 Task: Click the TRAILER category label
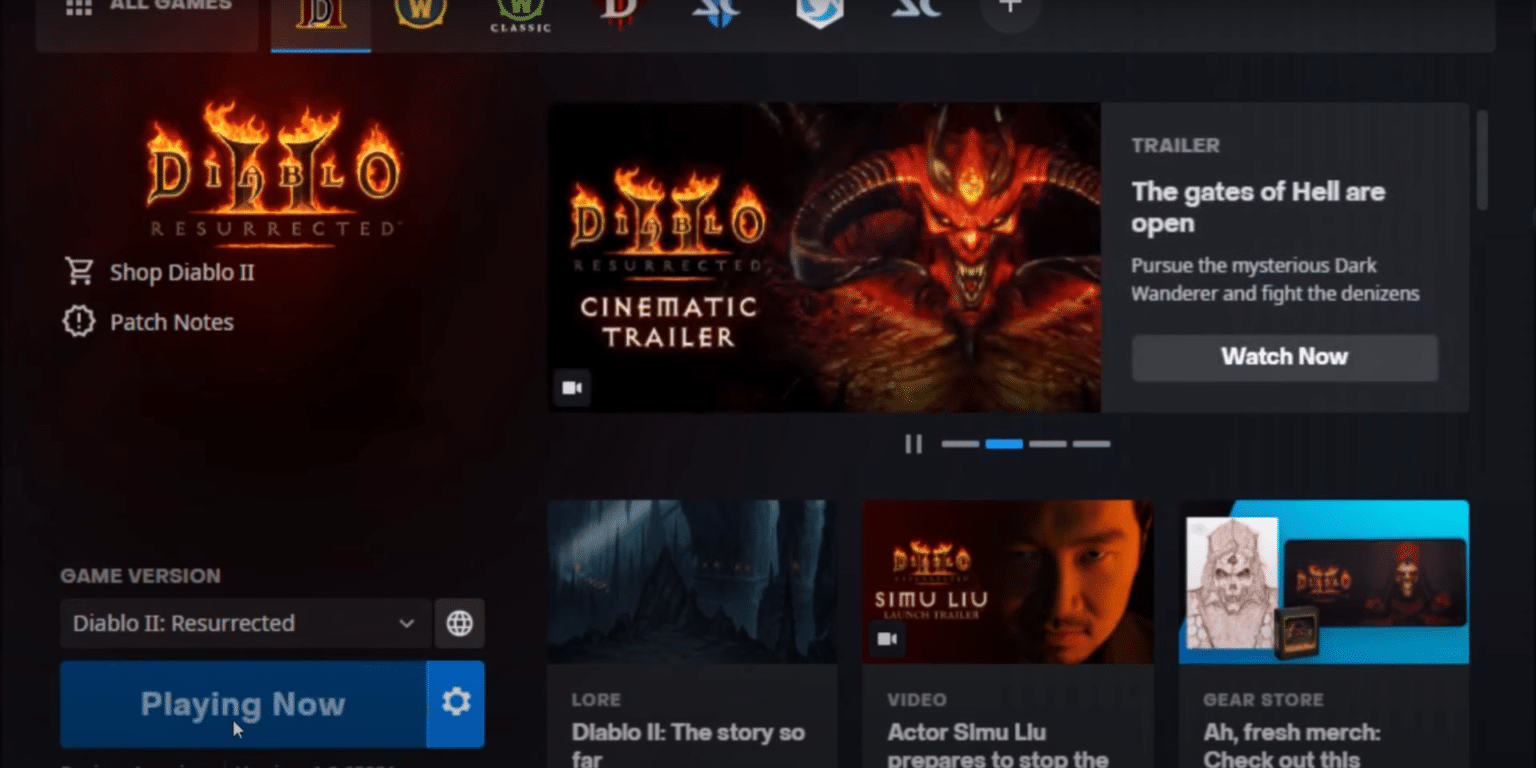1175,145
